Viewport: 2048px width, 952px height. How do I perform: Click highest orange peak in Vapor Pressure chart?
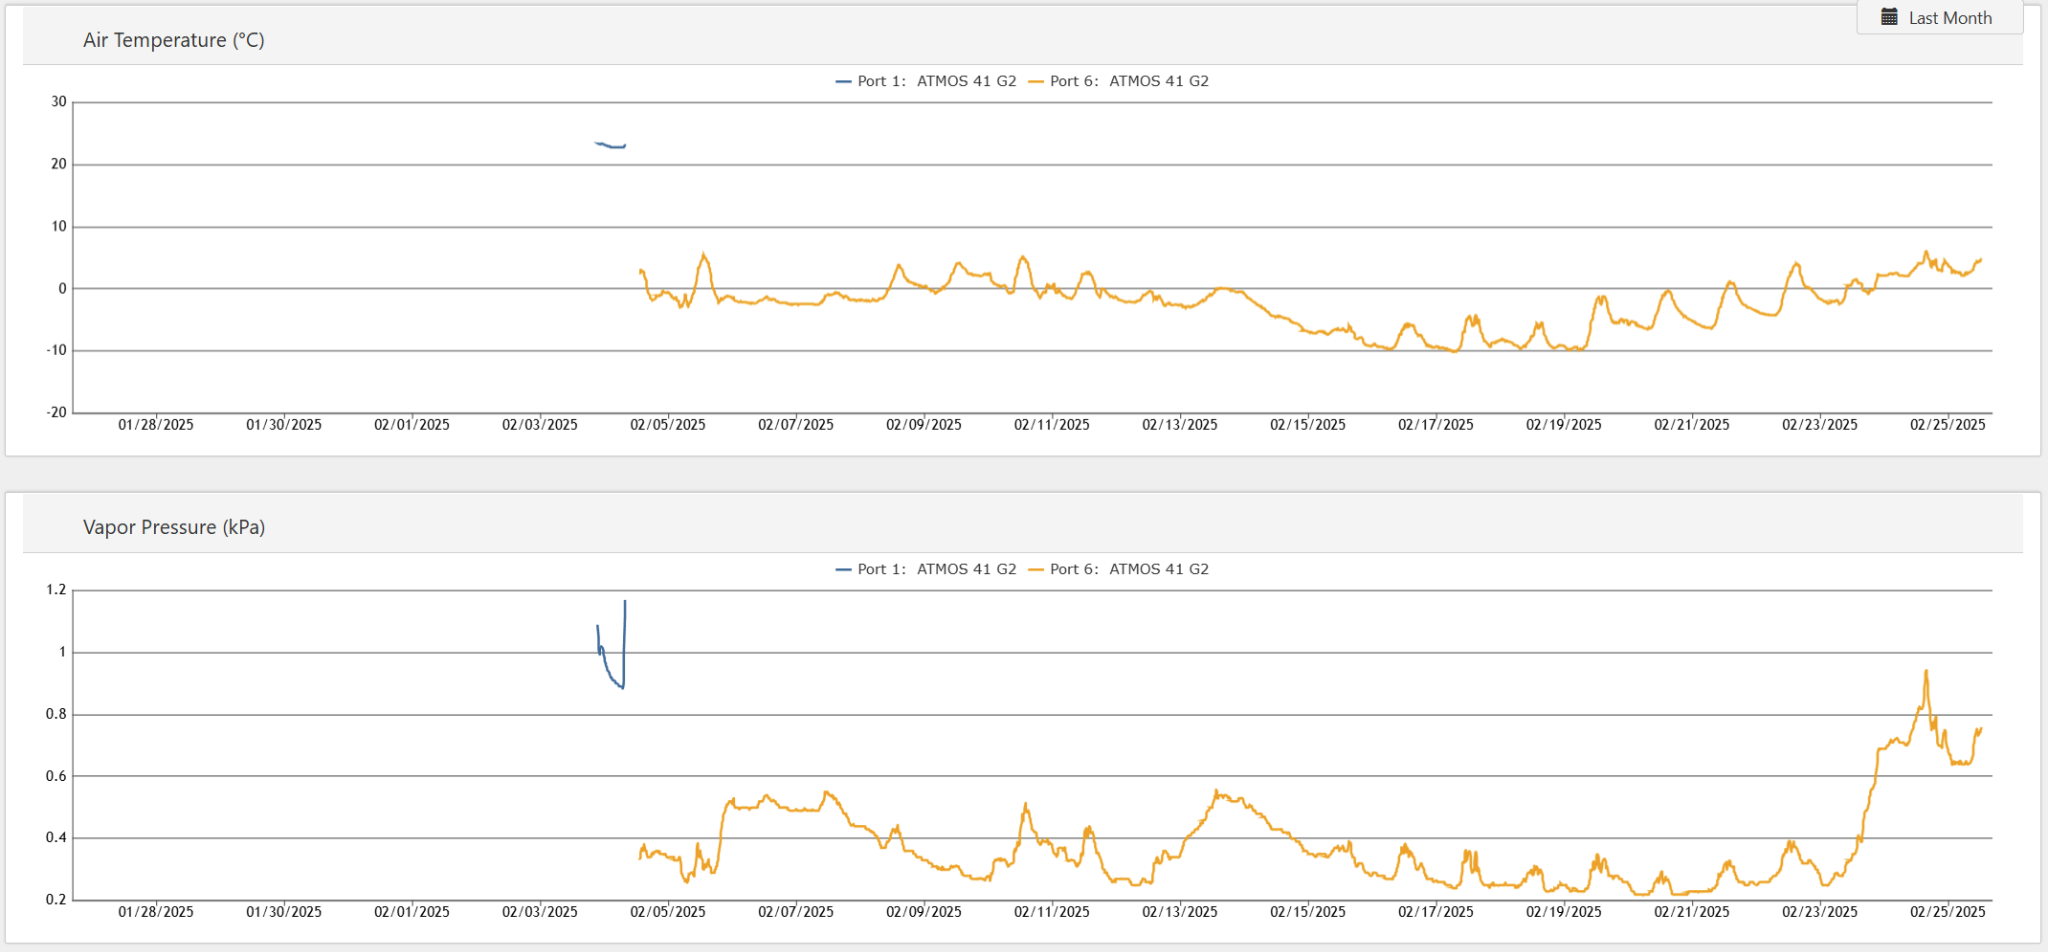[1926, 672]
